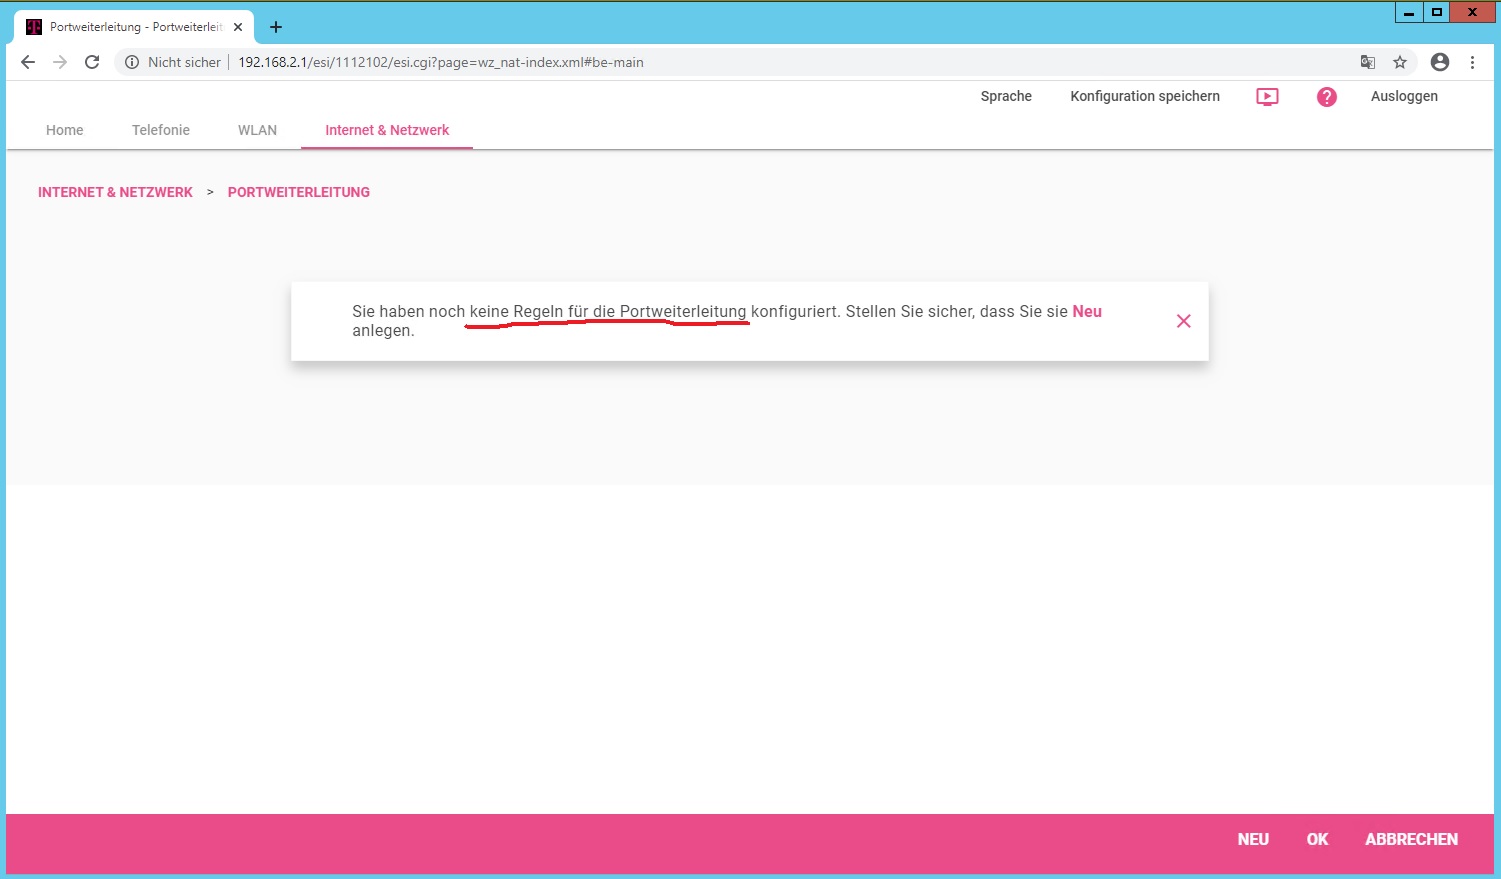1501x879 pixels.
Task: Click the browser back arrow
Action: [x=28, y=62]
